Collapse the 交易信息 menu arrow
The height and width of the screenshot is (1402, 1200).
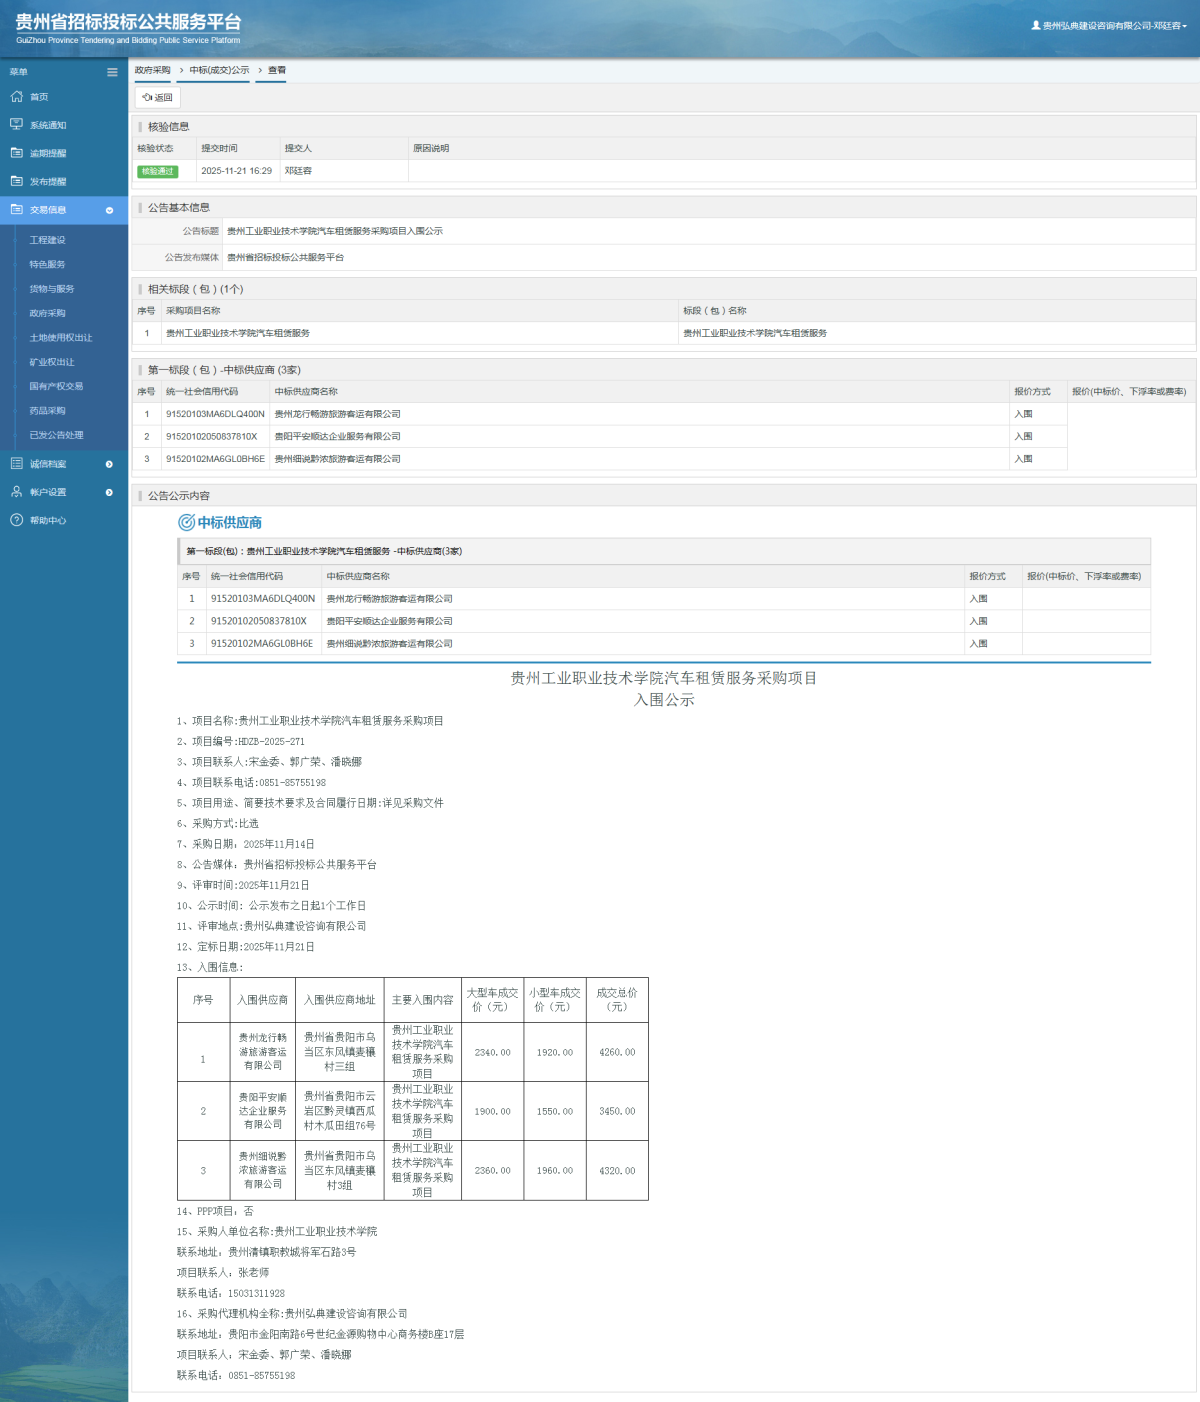(x=109, y=210)
